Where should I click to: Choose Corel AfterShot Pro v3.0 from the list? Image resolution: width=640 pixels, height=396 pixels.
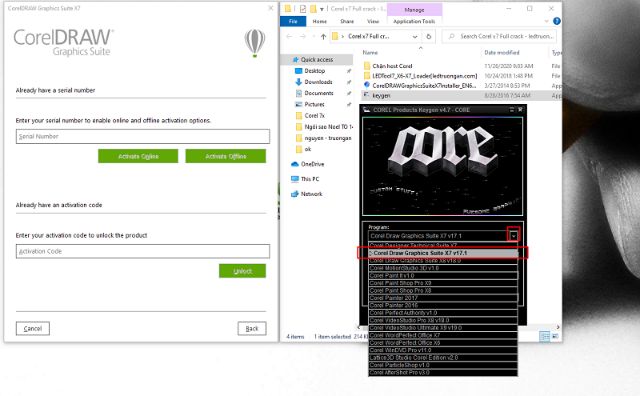tap(443, 373)
